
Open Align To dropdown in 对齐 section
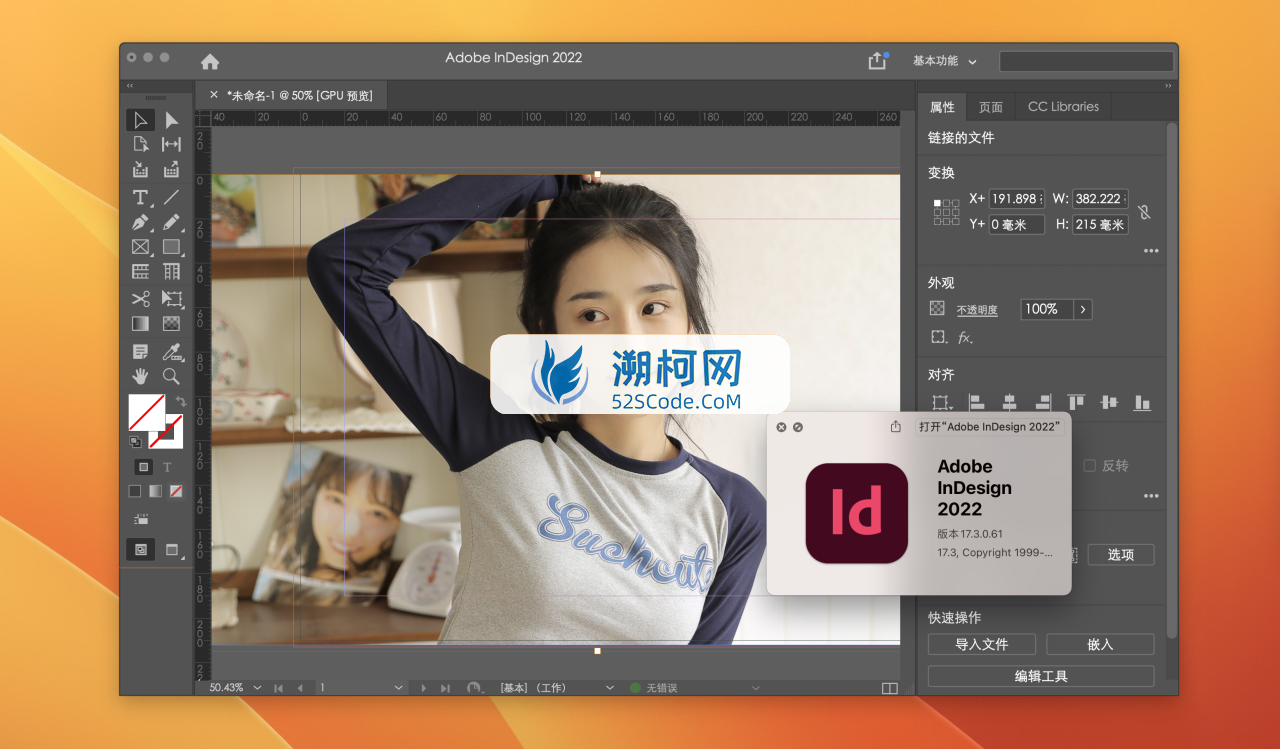coord(941,403)
